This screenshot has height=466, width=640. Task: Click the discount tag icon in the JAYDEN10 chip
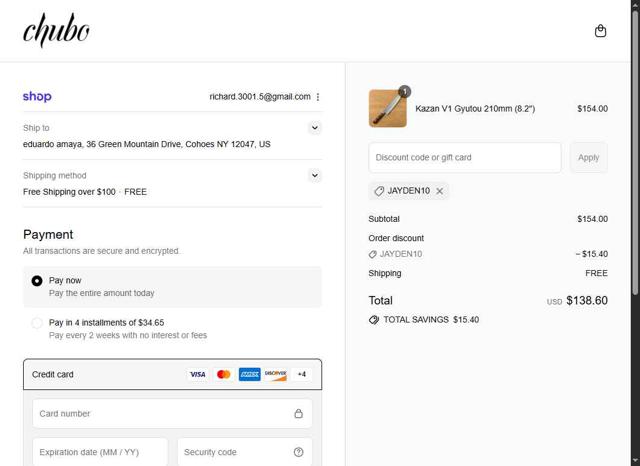point(379,191)
